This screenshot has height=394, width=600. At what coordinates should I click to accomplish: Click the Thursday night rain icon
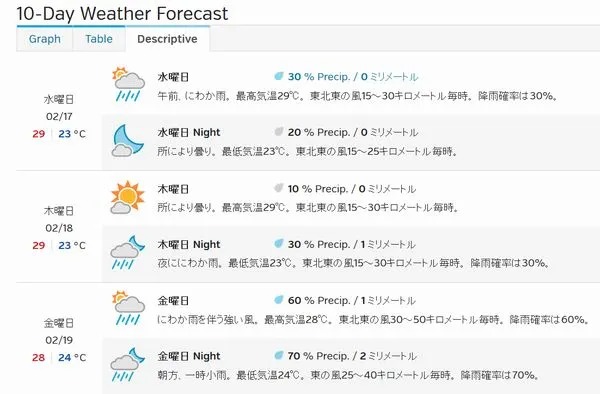pyautogui.click(x=127, y=252)
